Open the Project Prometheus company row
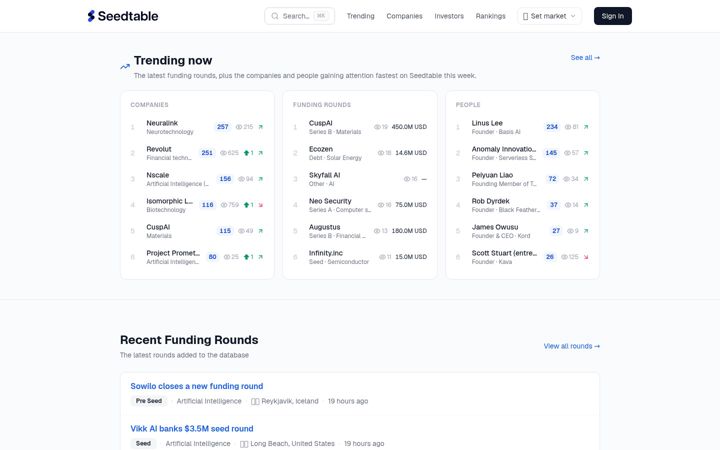This screenshot has height=450, width=720. tap(197, 257)
